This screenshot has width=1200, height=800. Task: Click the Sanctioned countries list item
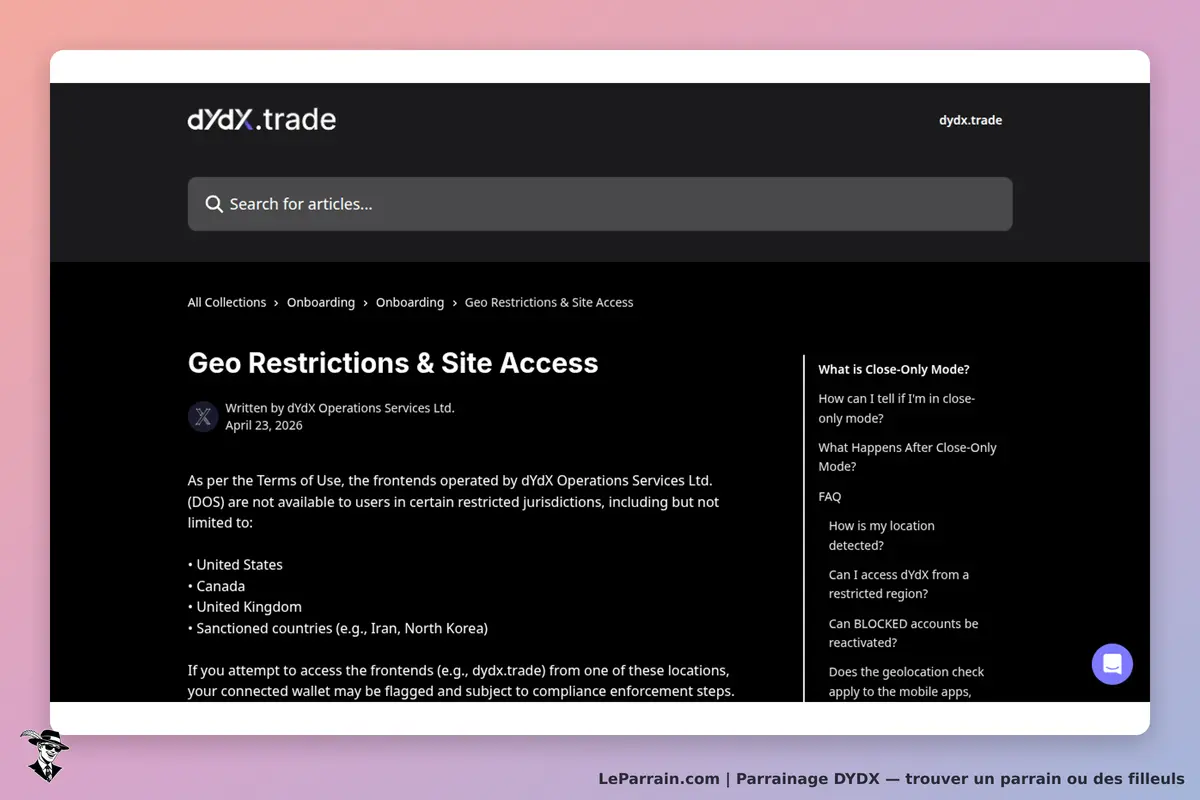[x=338, y=629]
